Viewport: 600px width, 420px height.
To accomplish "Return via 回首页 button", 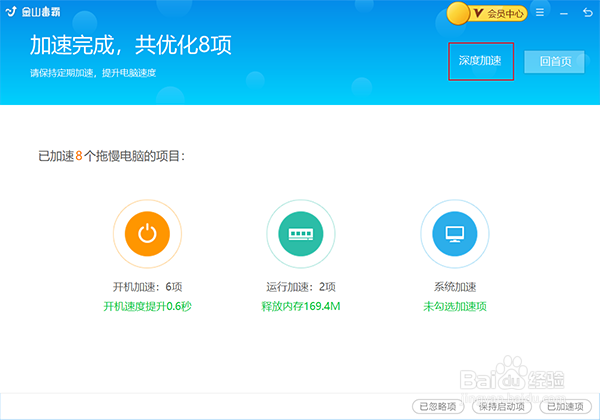I will point(554,62).
